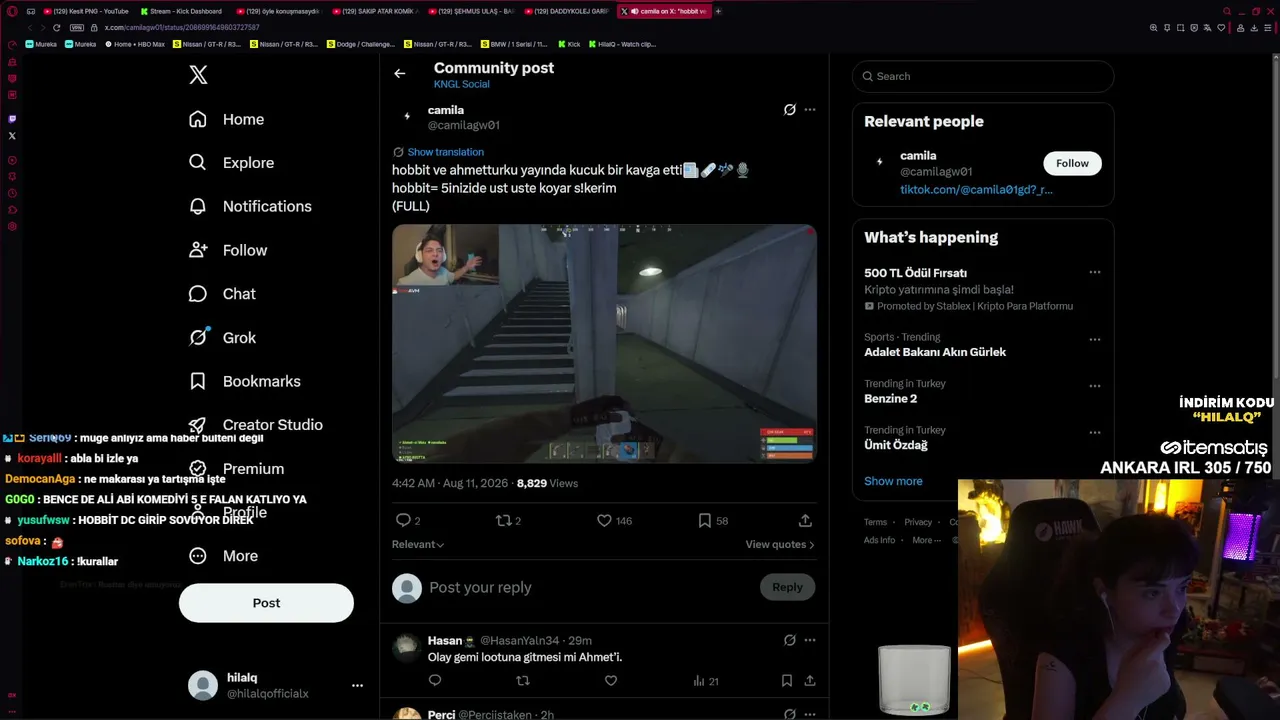Open the browser easy-setup menu icon
1280x720 pixels.
(1267, 28)
